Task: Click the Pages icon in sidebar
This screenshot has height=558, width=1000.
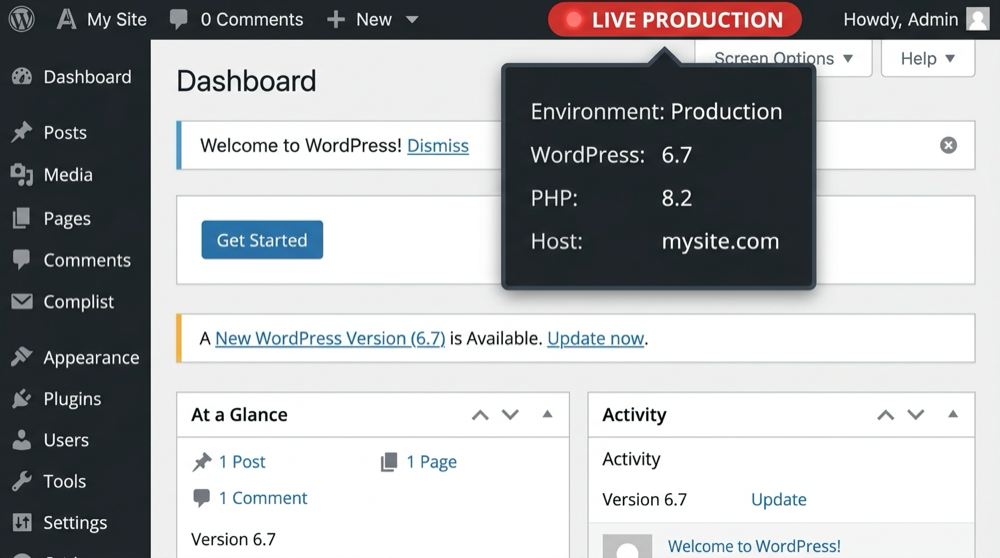Action: 22,218
